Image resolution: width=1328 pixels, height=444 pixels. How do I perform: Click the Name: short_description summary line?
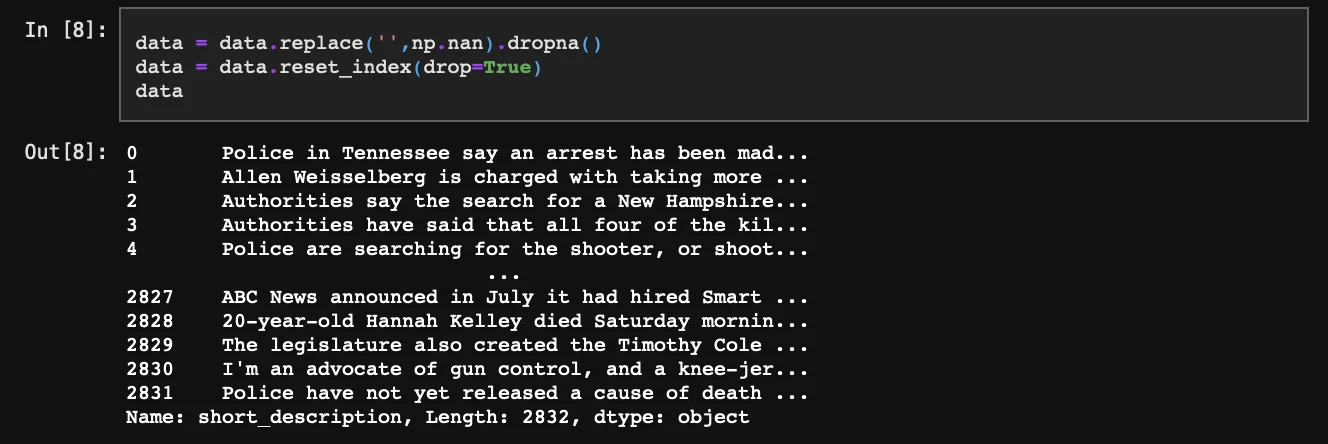click(x=437, y=417)
